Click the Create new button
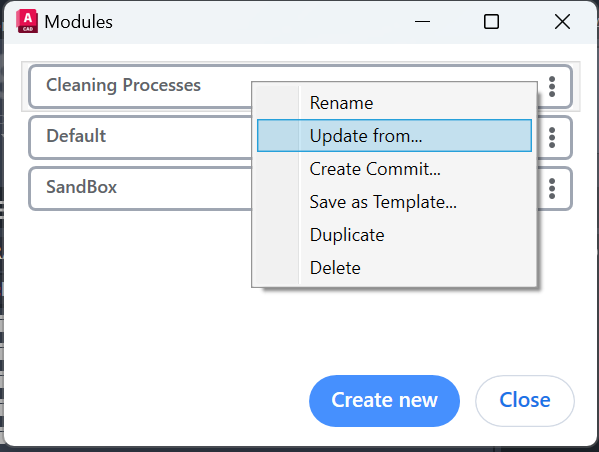The width and height of the screenshot is (599, 452). 384,401
